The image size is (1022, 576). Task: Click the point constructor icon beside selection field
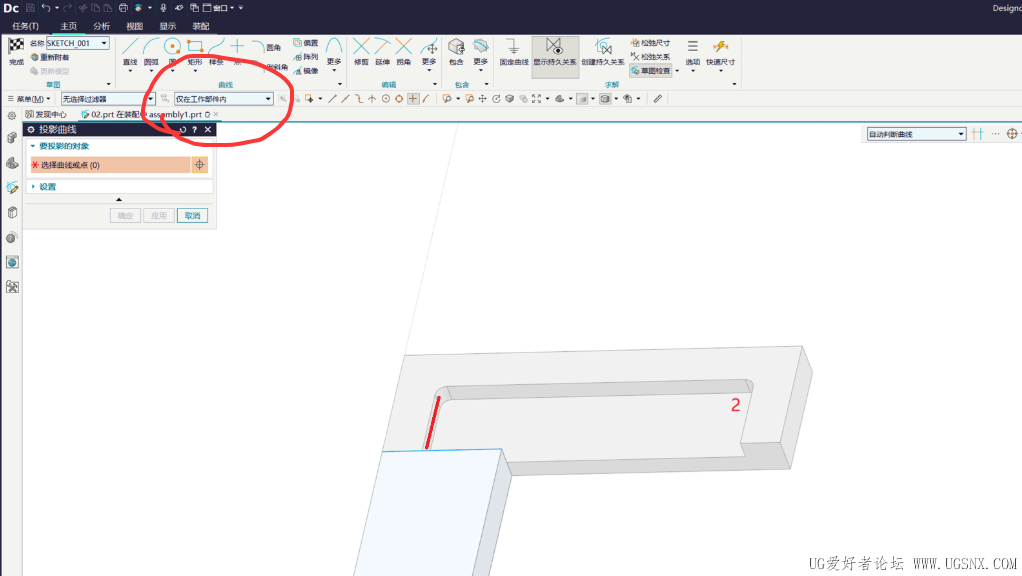199,165
